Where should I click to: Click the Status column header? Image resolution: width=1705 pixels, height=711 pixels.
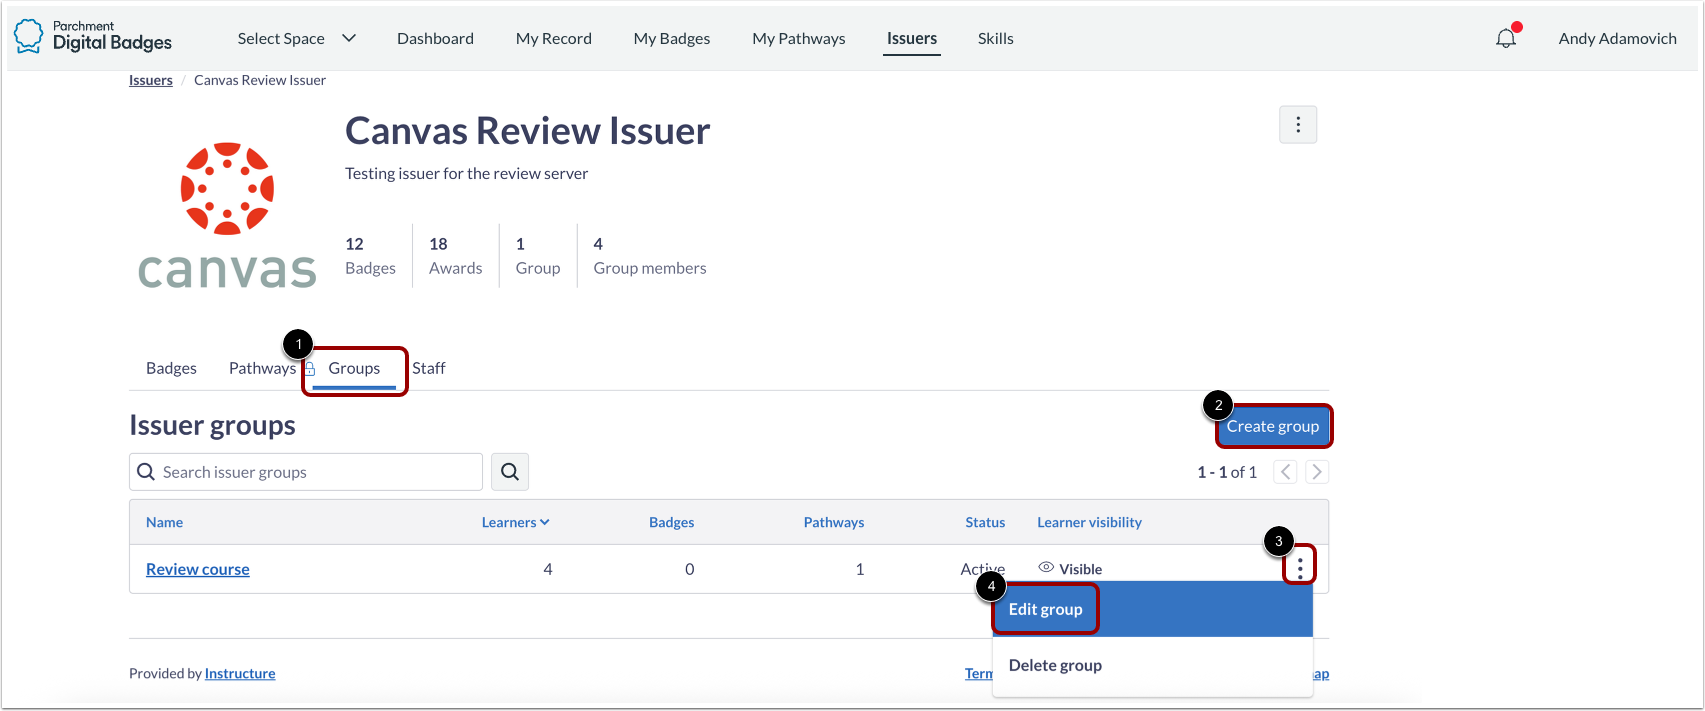[985, 522]
